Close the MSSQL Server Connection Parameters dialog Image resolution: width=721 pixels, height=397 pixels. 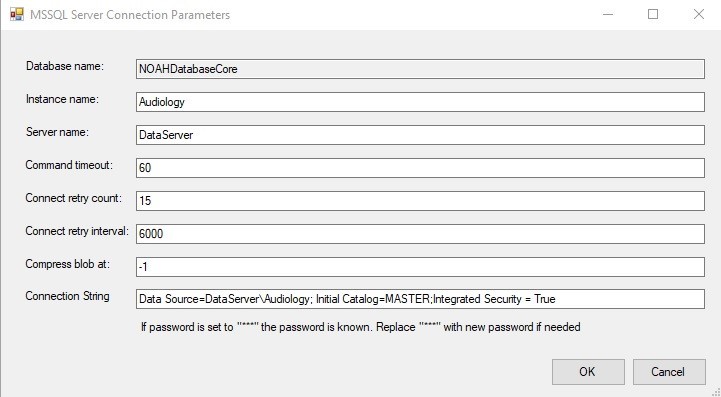point(698,14)
